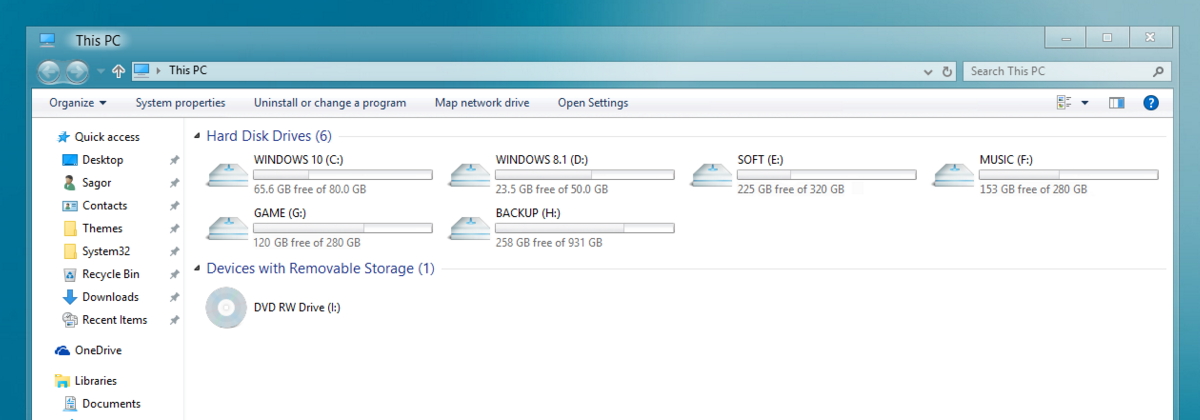
Task: Click '120 GB free of 280 GB' text
Action: click(x=307, y=243)
